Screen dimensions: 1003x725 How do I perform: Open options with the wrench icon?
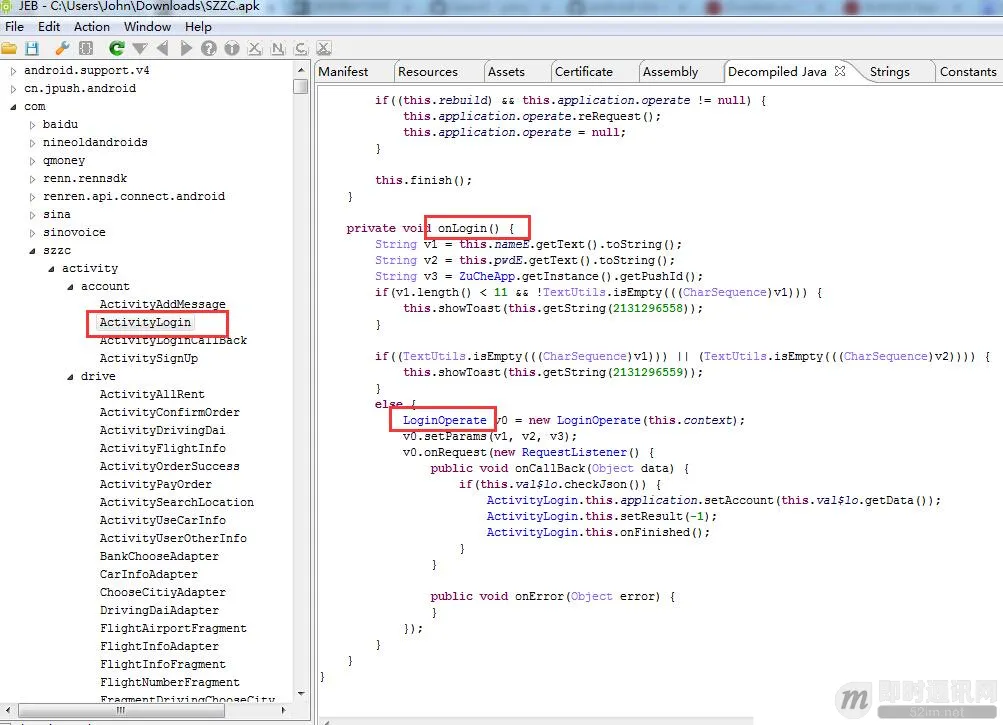(62, 48)
